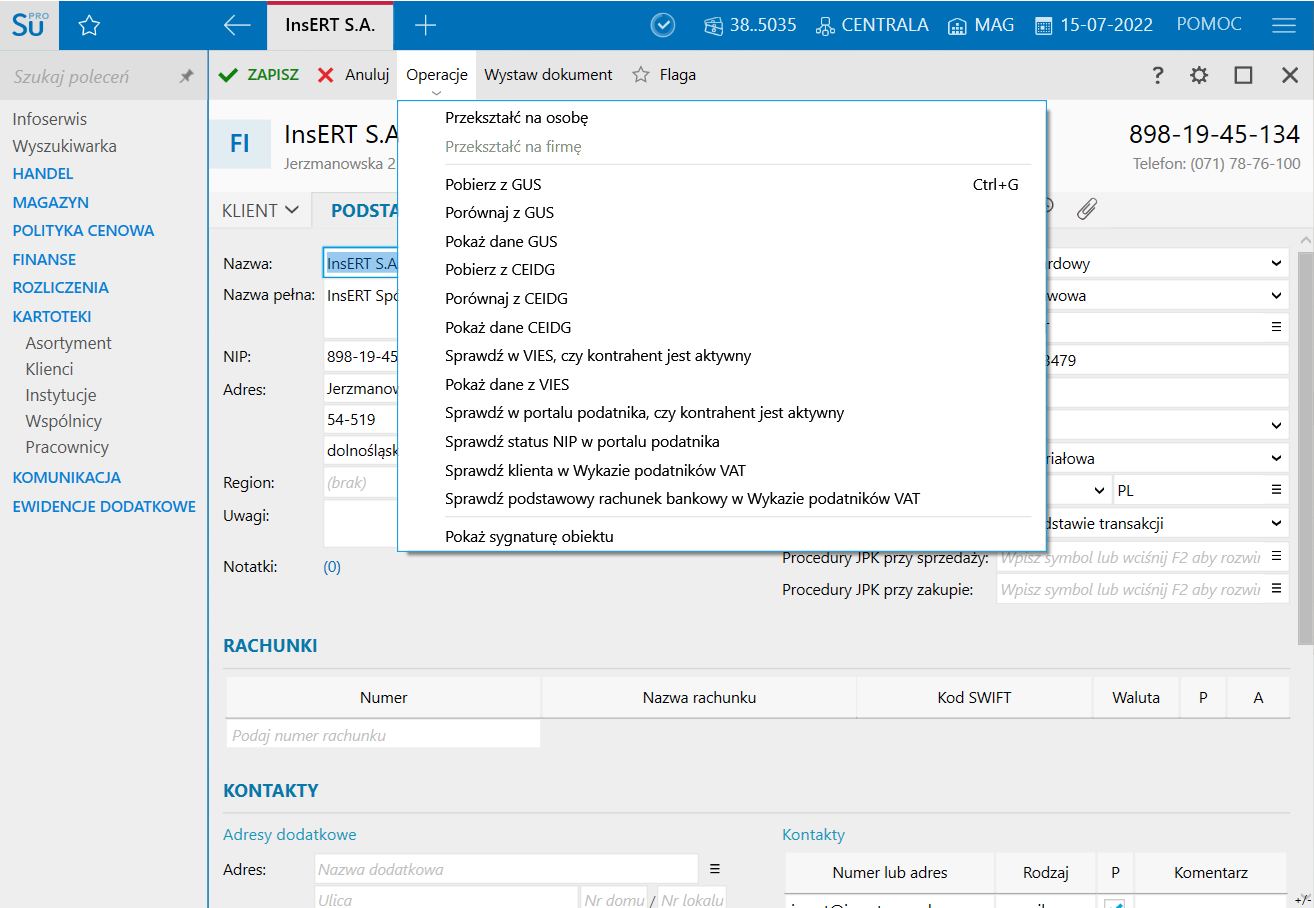Expand the KLIENT dropdown

pos(260,210)
